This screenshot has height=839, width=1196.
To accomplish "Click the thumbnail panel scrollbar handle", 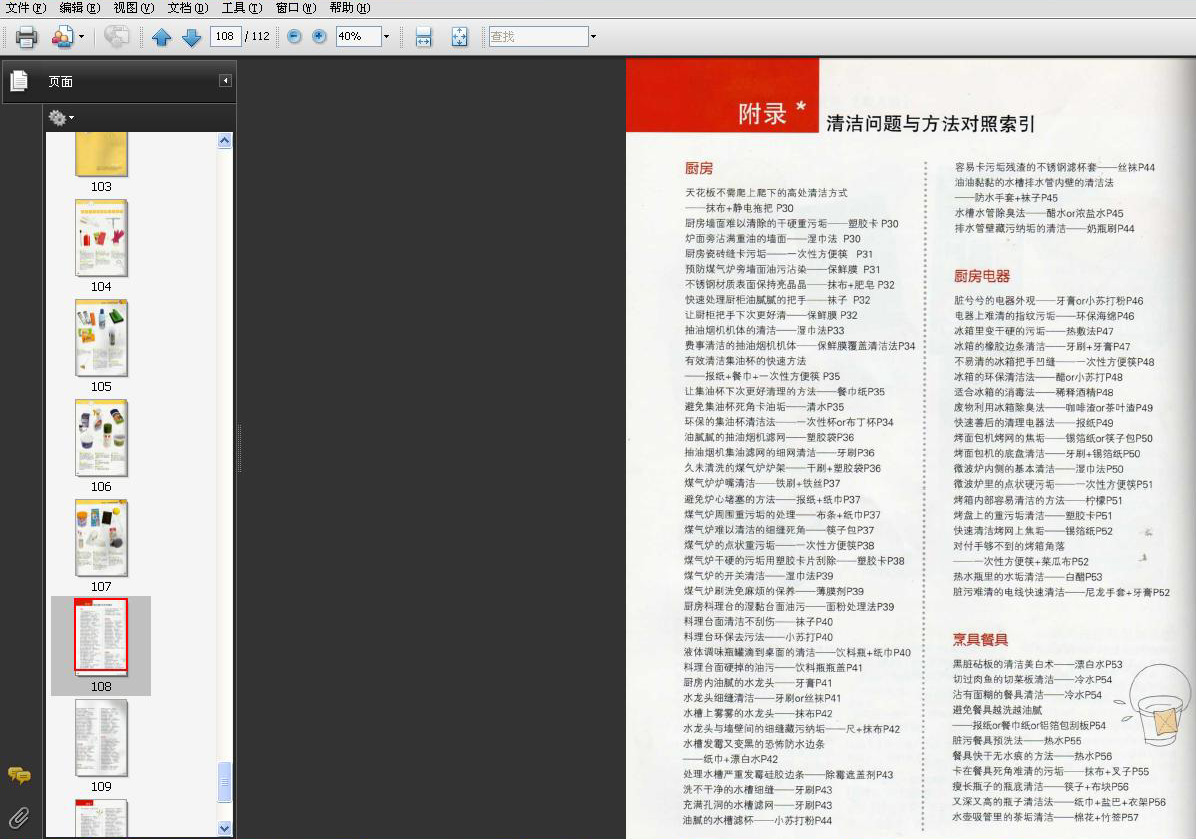I will click(224, 783).
